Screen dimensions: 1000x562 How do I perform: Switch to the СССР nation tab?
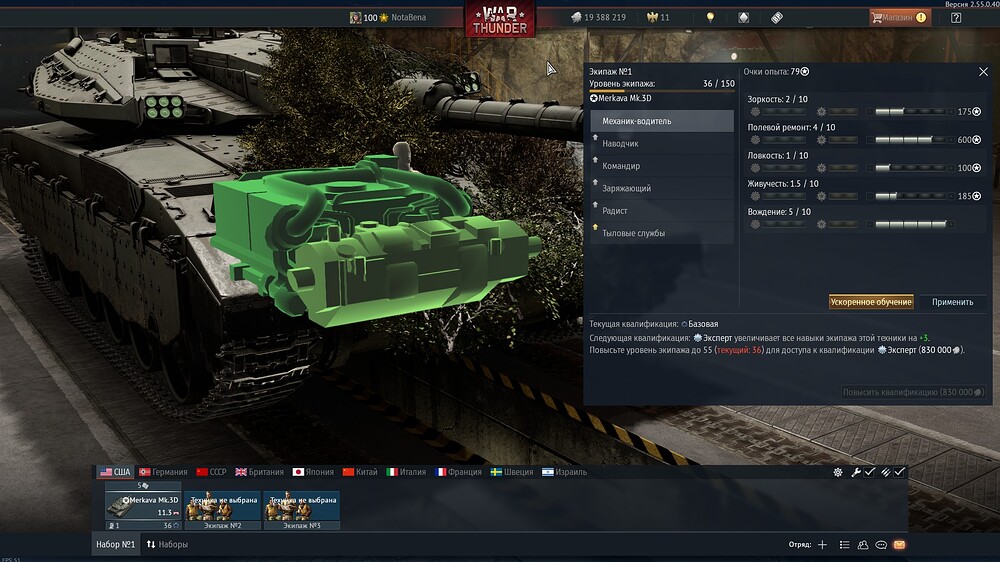(212, 472)
